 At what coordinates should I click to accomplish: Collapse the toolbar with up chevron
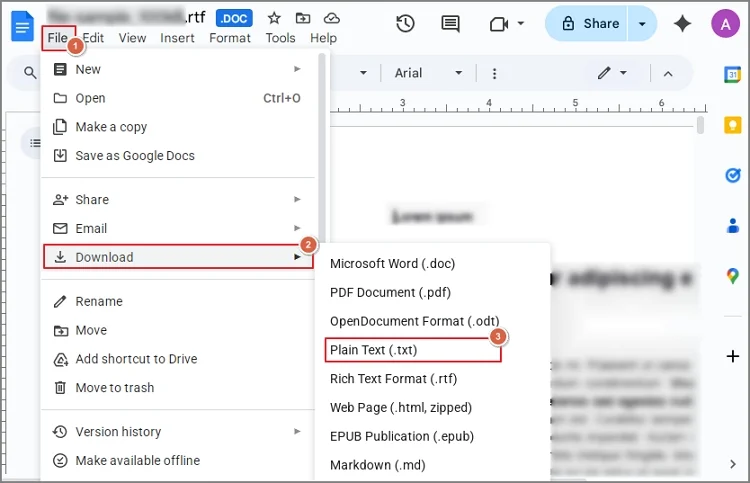coord(668,73)
